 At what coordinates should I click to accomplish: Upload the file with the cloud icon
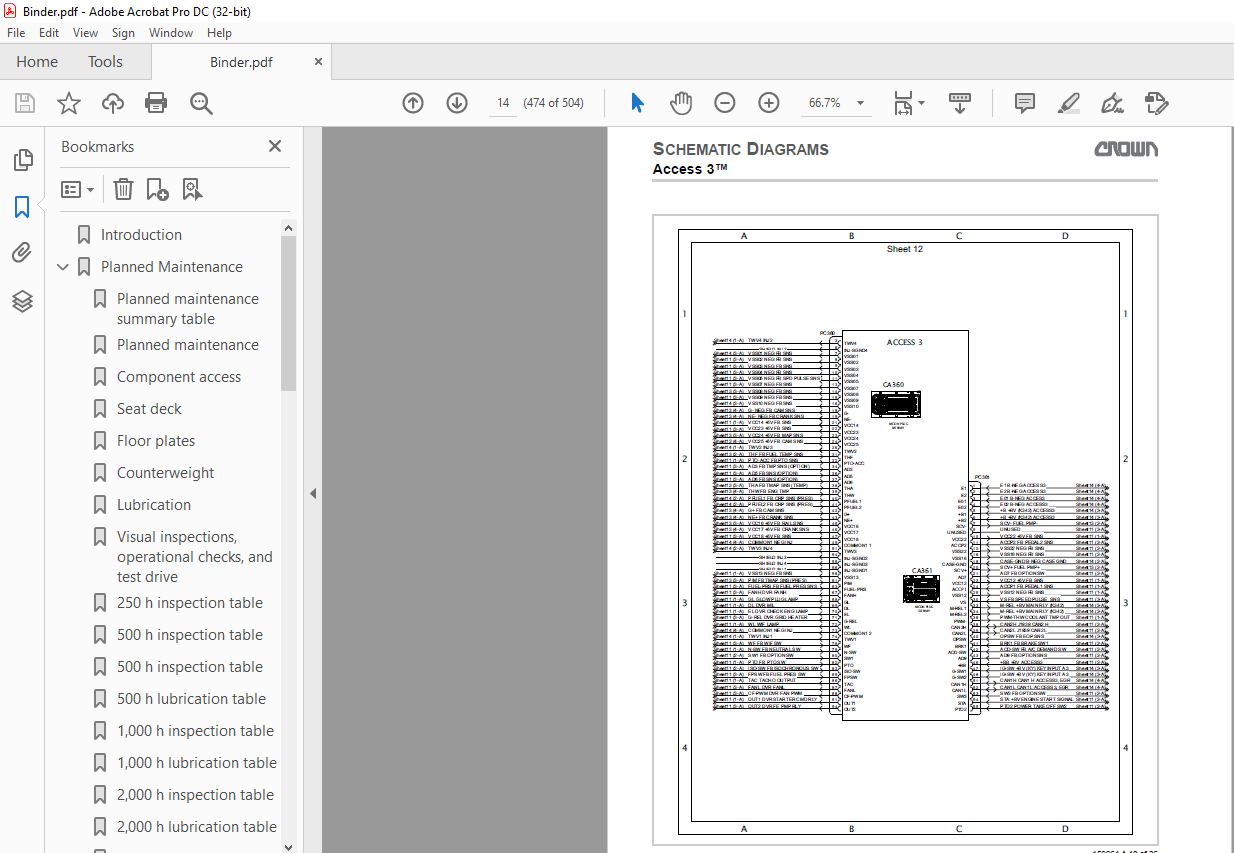coord(113,103)
